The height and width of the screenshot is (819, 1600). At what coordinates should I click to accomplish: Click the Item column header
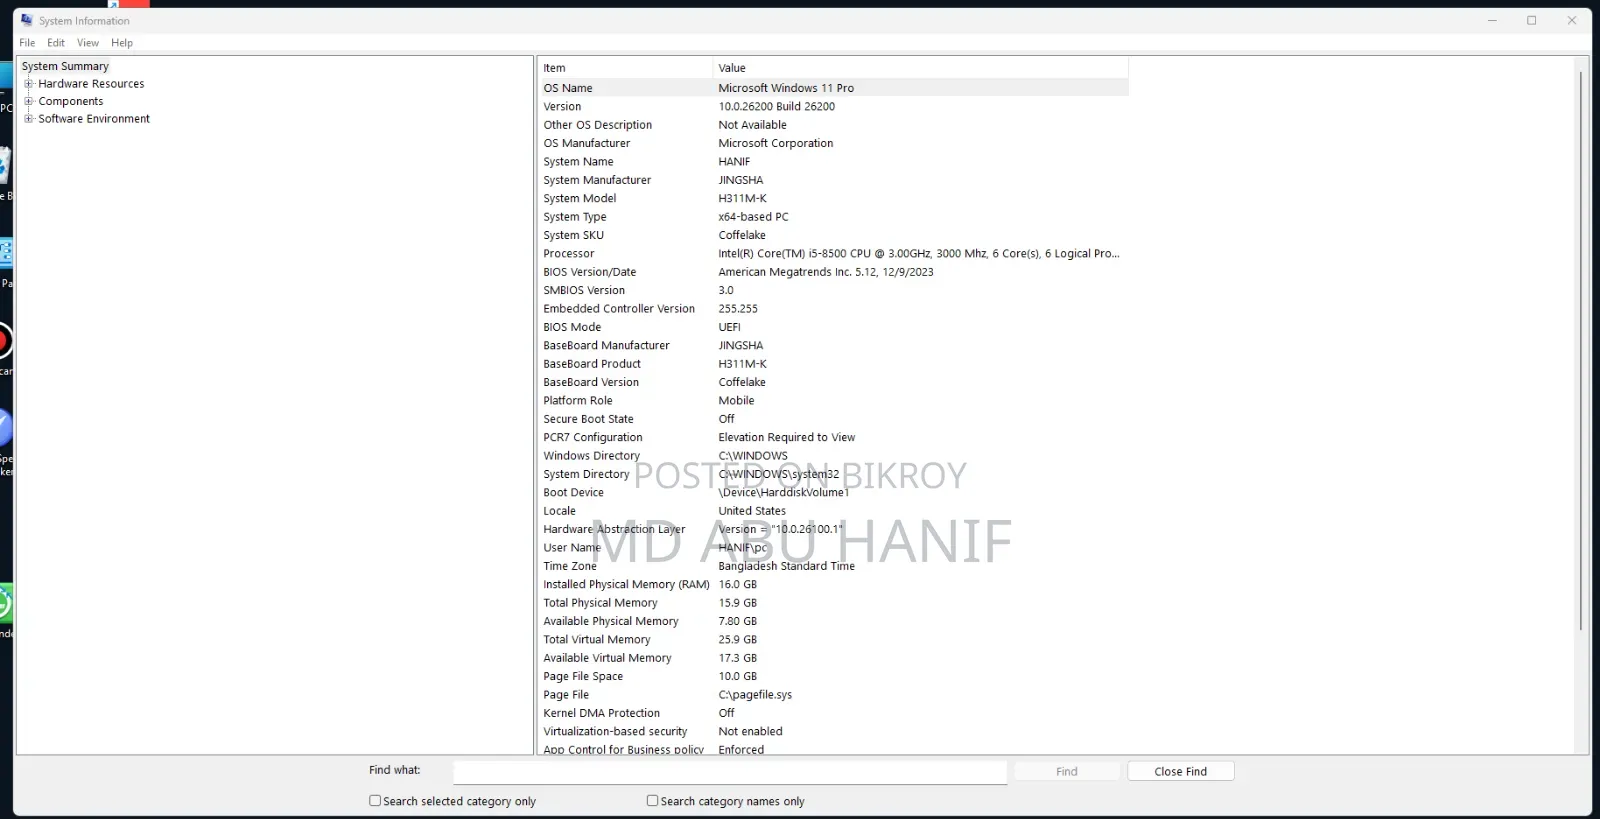(x=625, y=68)
